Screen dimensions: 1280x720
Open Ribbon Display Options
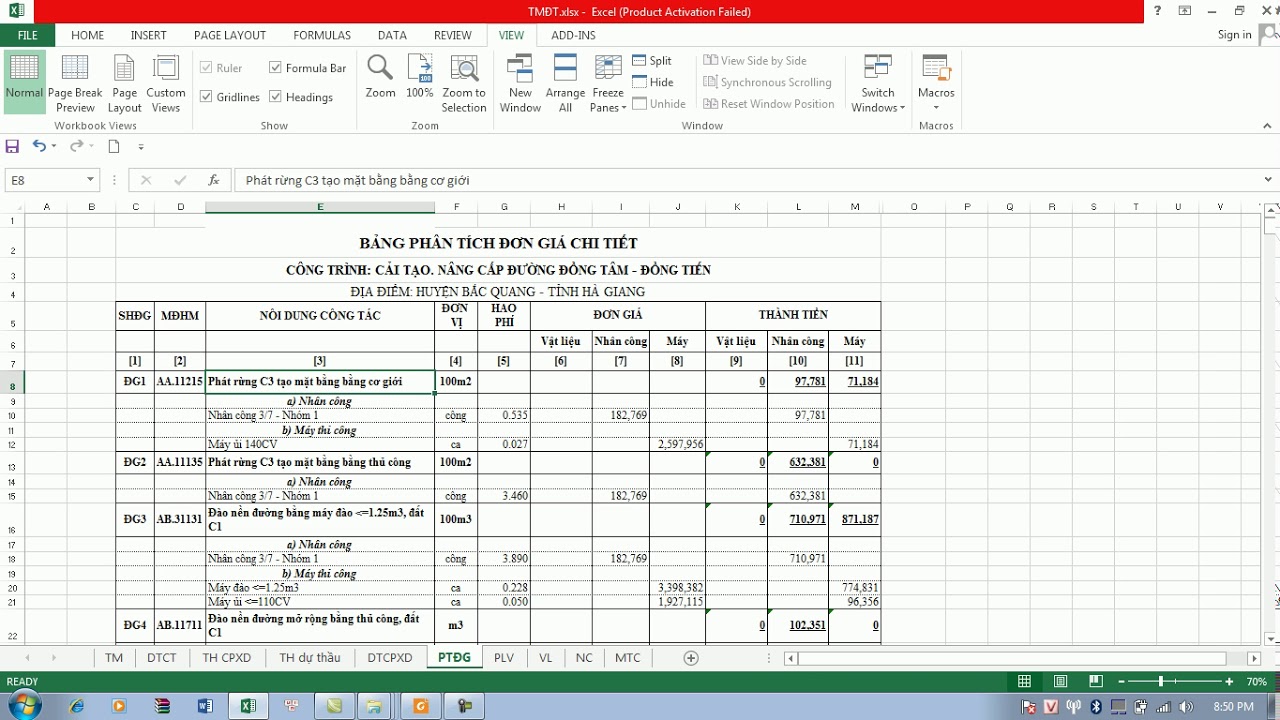(1185, 11)
